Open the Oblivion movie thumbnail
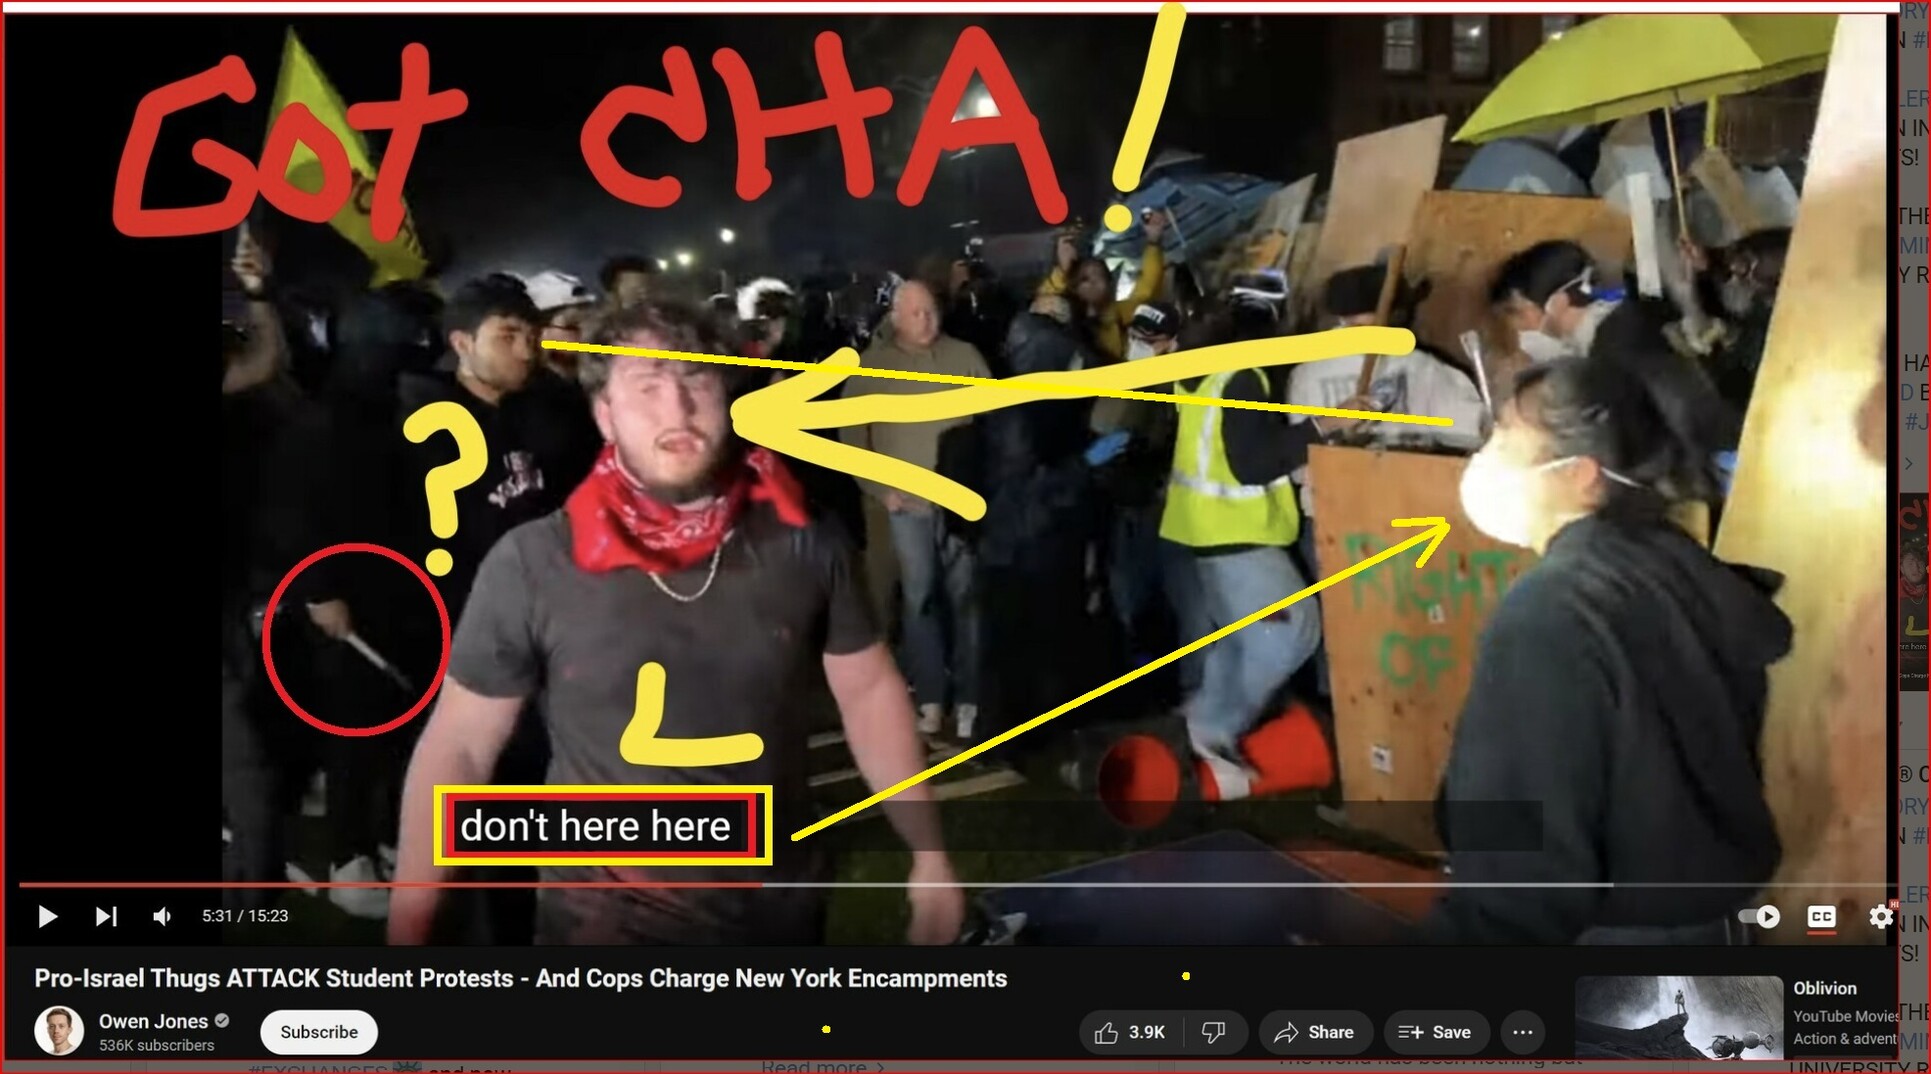1931x1074 pixels. [x=1678, y=1018]
